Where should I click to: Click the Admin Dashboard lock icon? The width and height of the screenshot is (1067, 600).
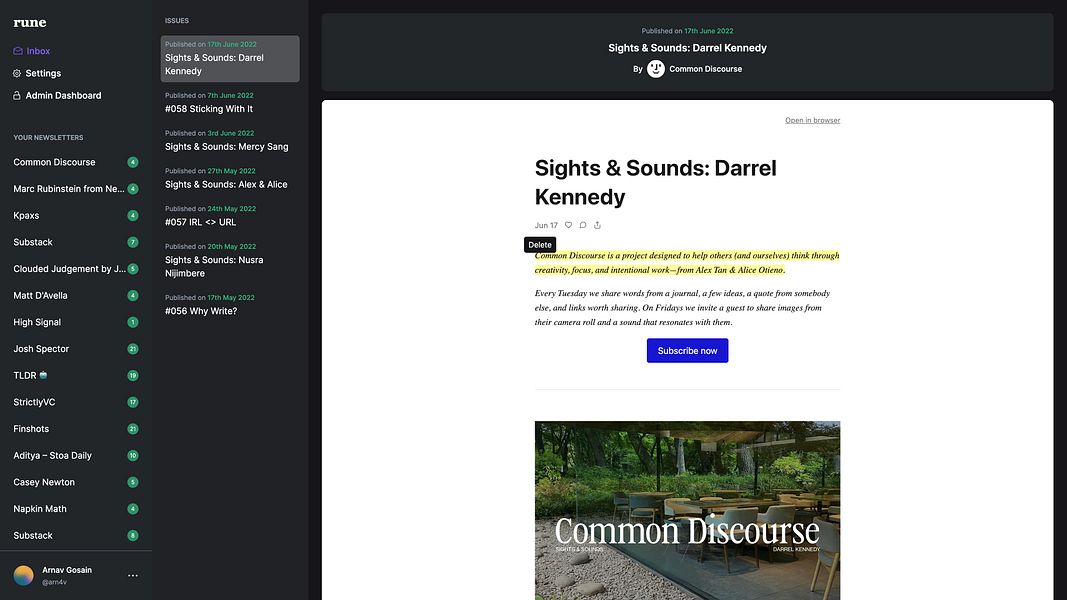coord(17,96)
